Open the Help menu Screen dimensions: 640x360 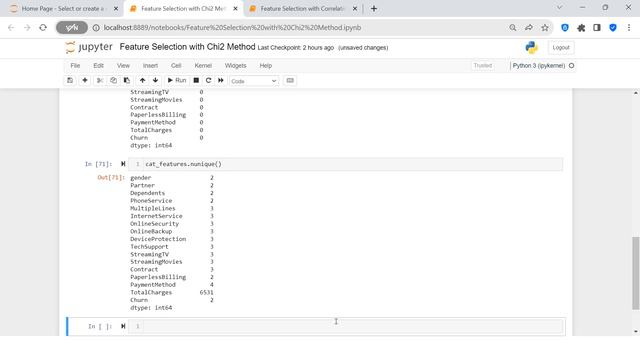266,66
